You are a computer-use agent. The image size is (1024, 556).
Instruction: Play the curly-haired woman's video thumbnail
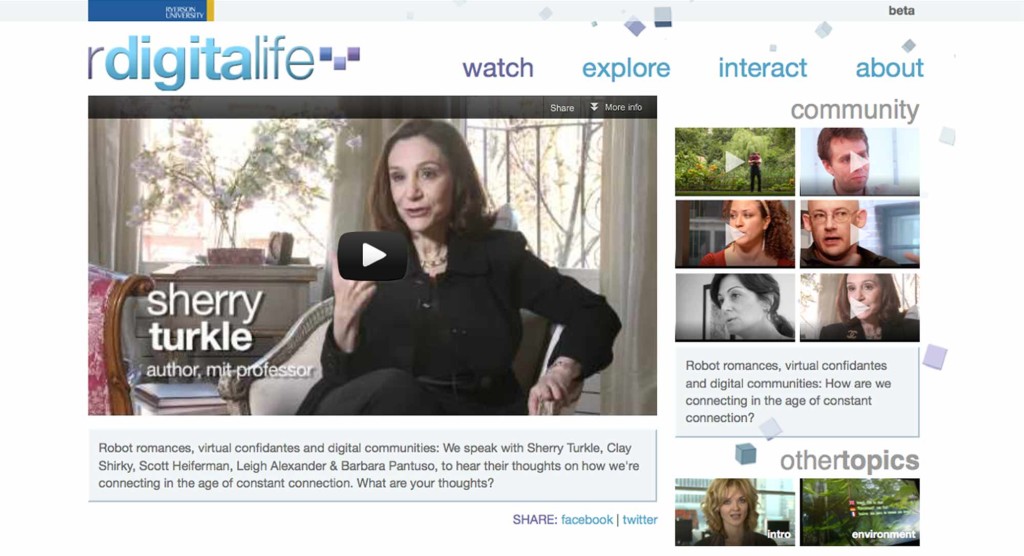point(735,234)
